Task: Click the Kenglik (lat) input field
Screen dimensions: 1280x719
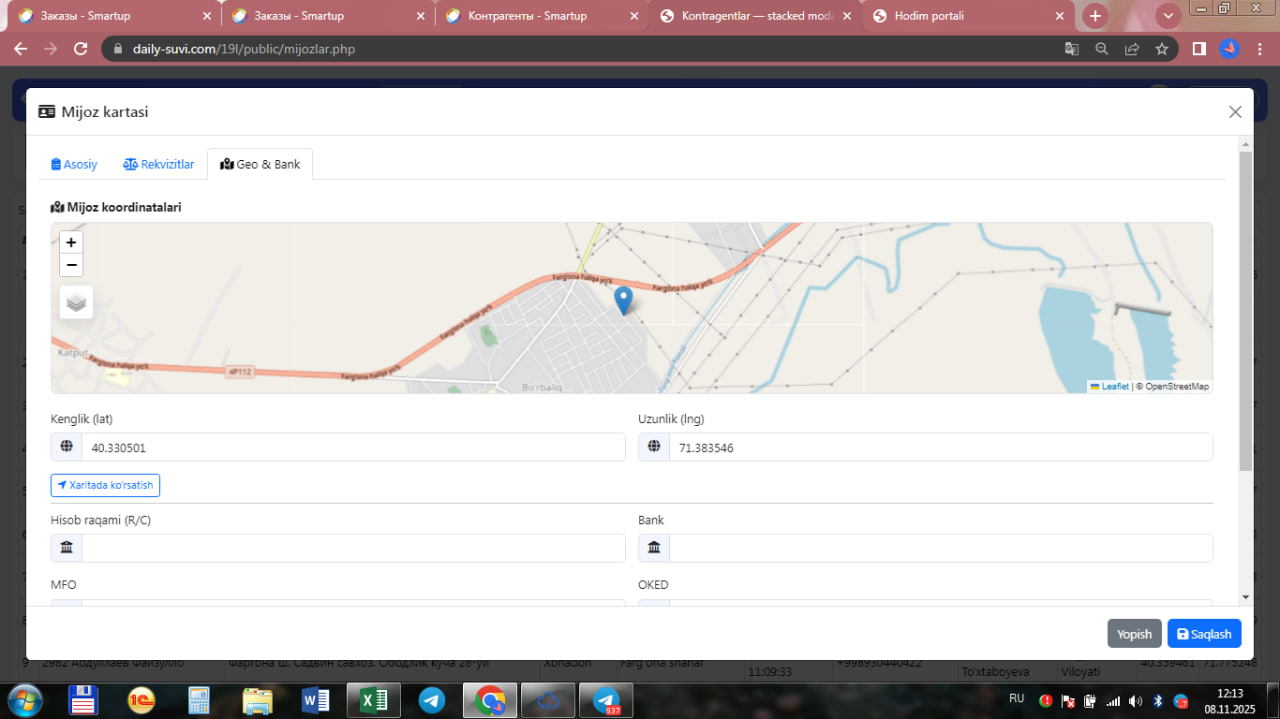Action: point(352,448)
